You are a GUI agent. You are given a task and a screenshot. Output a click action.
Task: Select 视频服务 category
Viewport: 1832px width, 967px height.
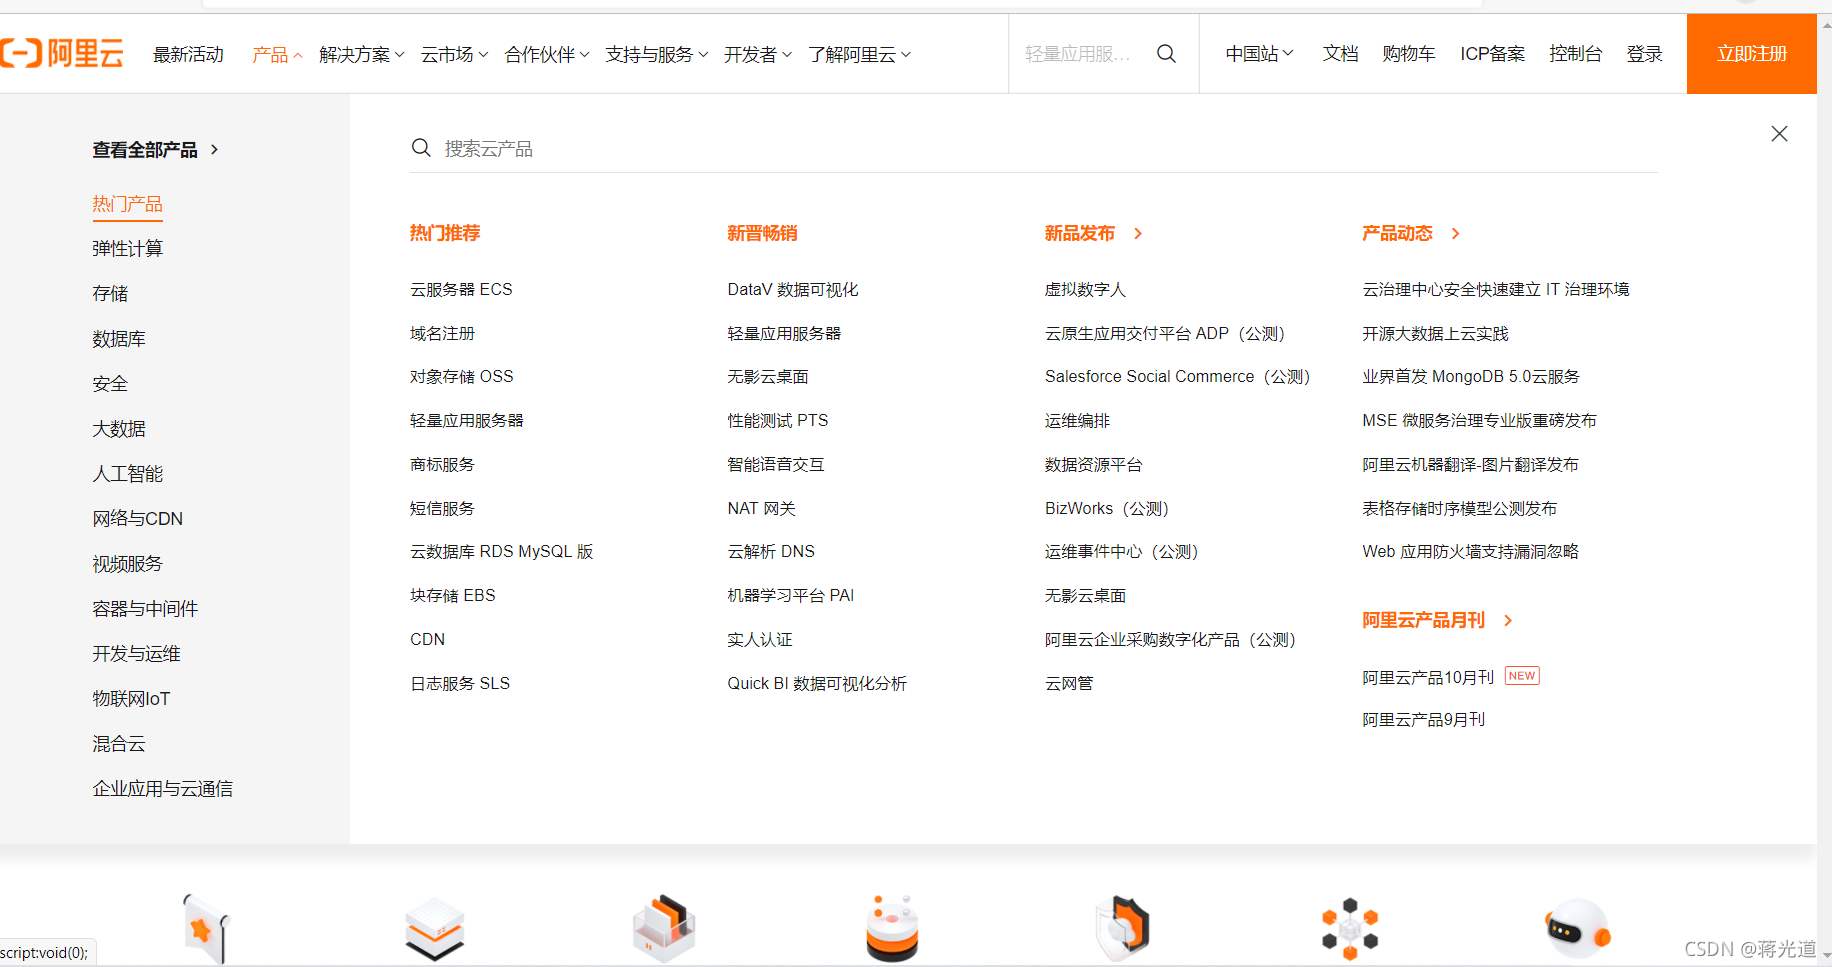point(127,564)
